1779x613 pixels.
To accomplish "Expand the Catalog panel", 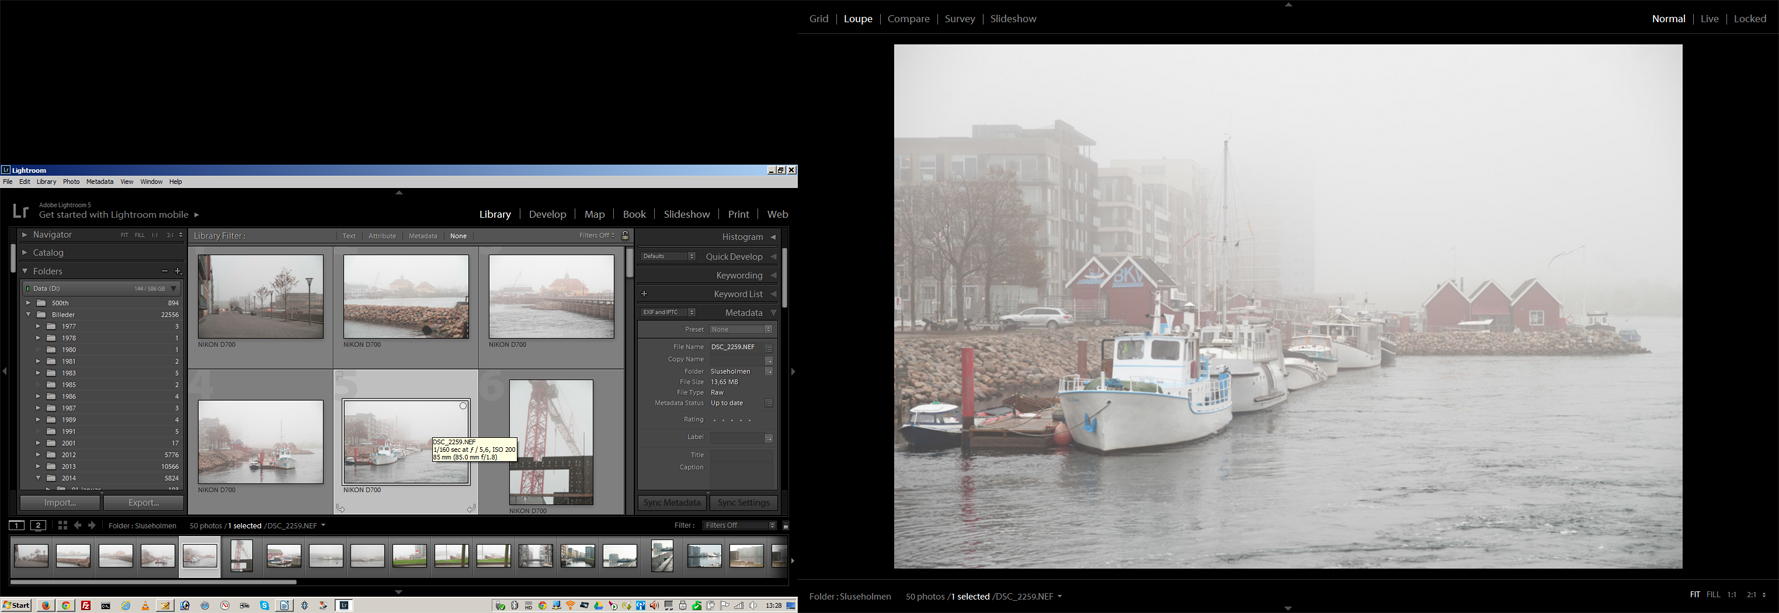I will pyautogui.click(x=25, y=253).
